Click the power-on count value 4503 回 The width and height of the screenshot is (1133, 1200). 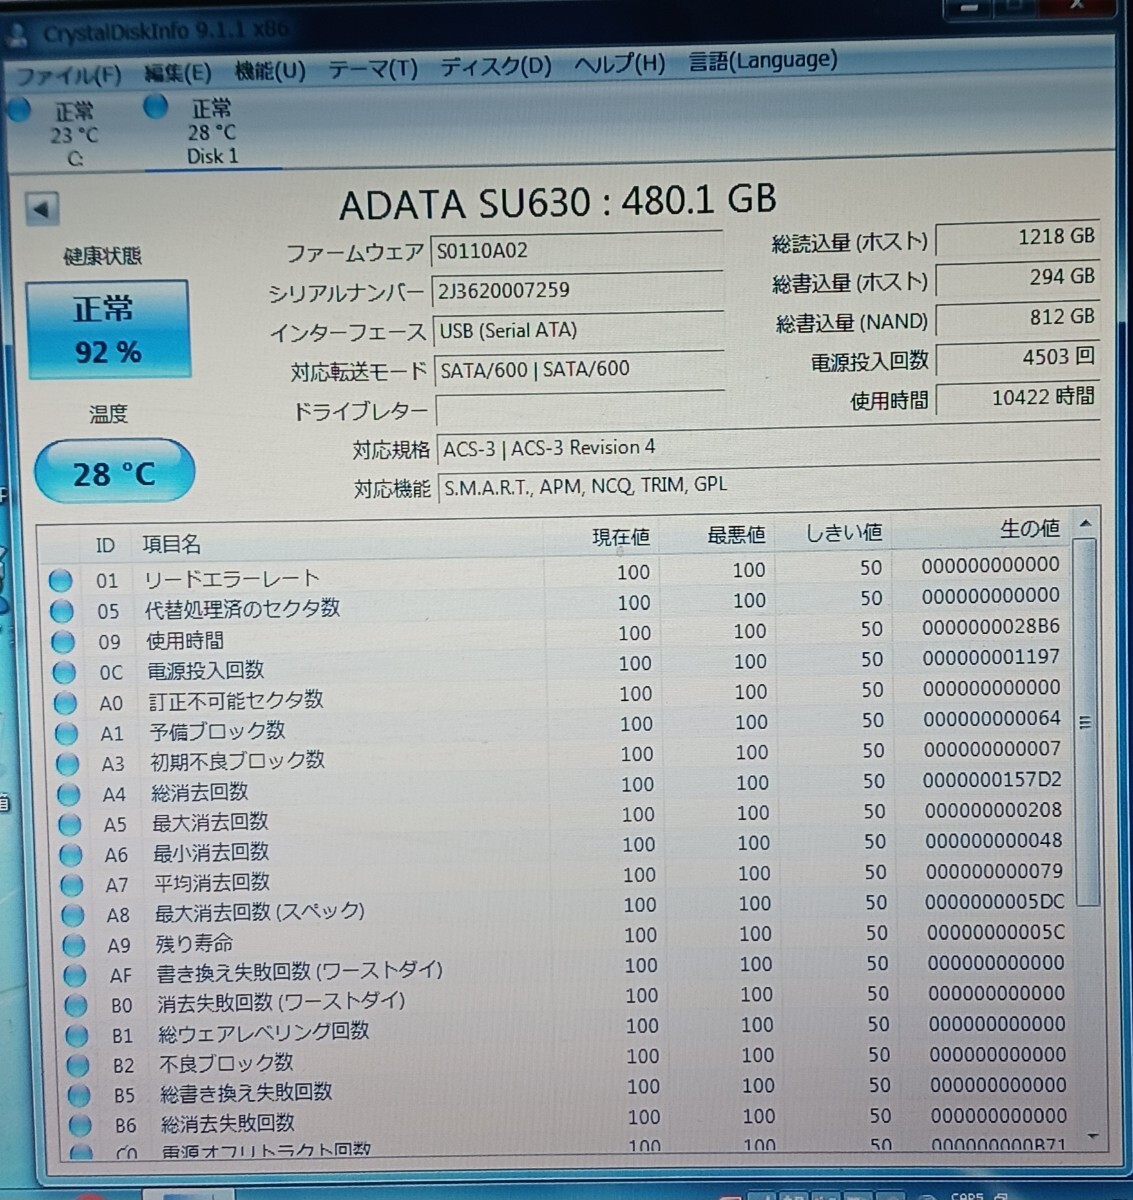pos(1018,357)
